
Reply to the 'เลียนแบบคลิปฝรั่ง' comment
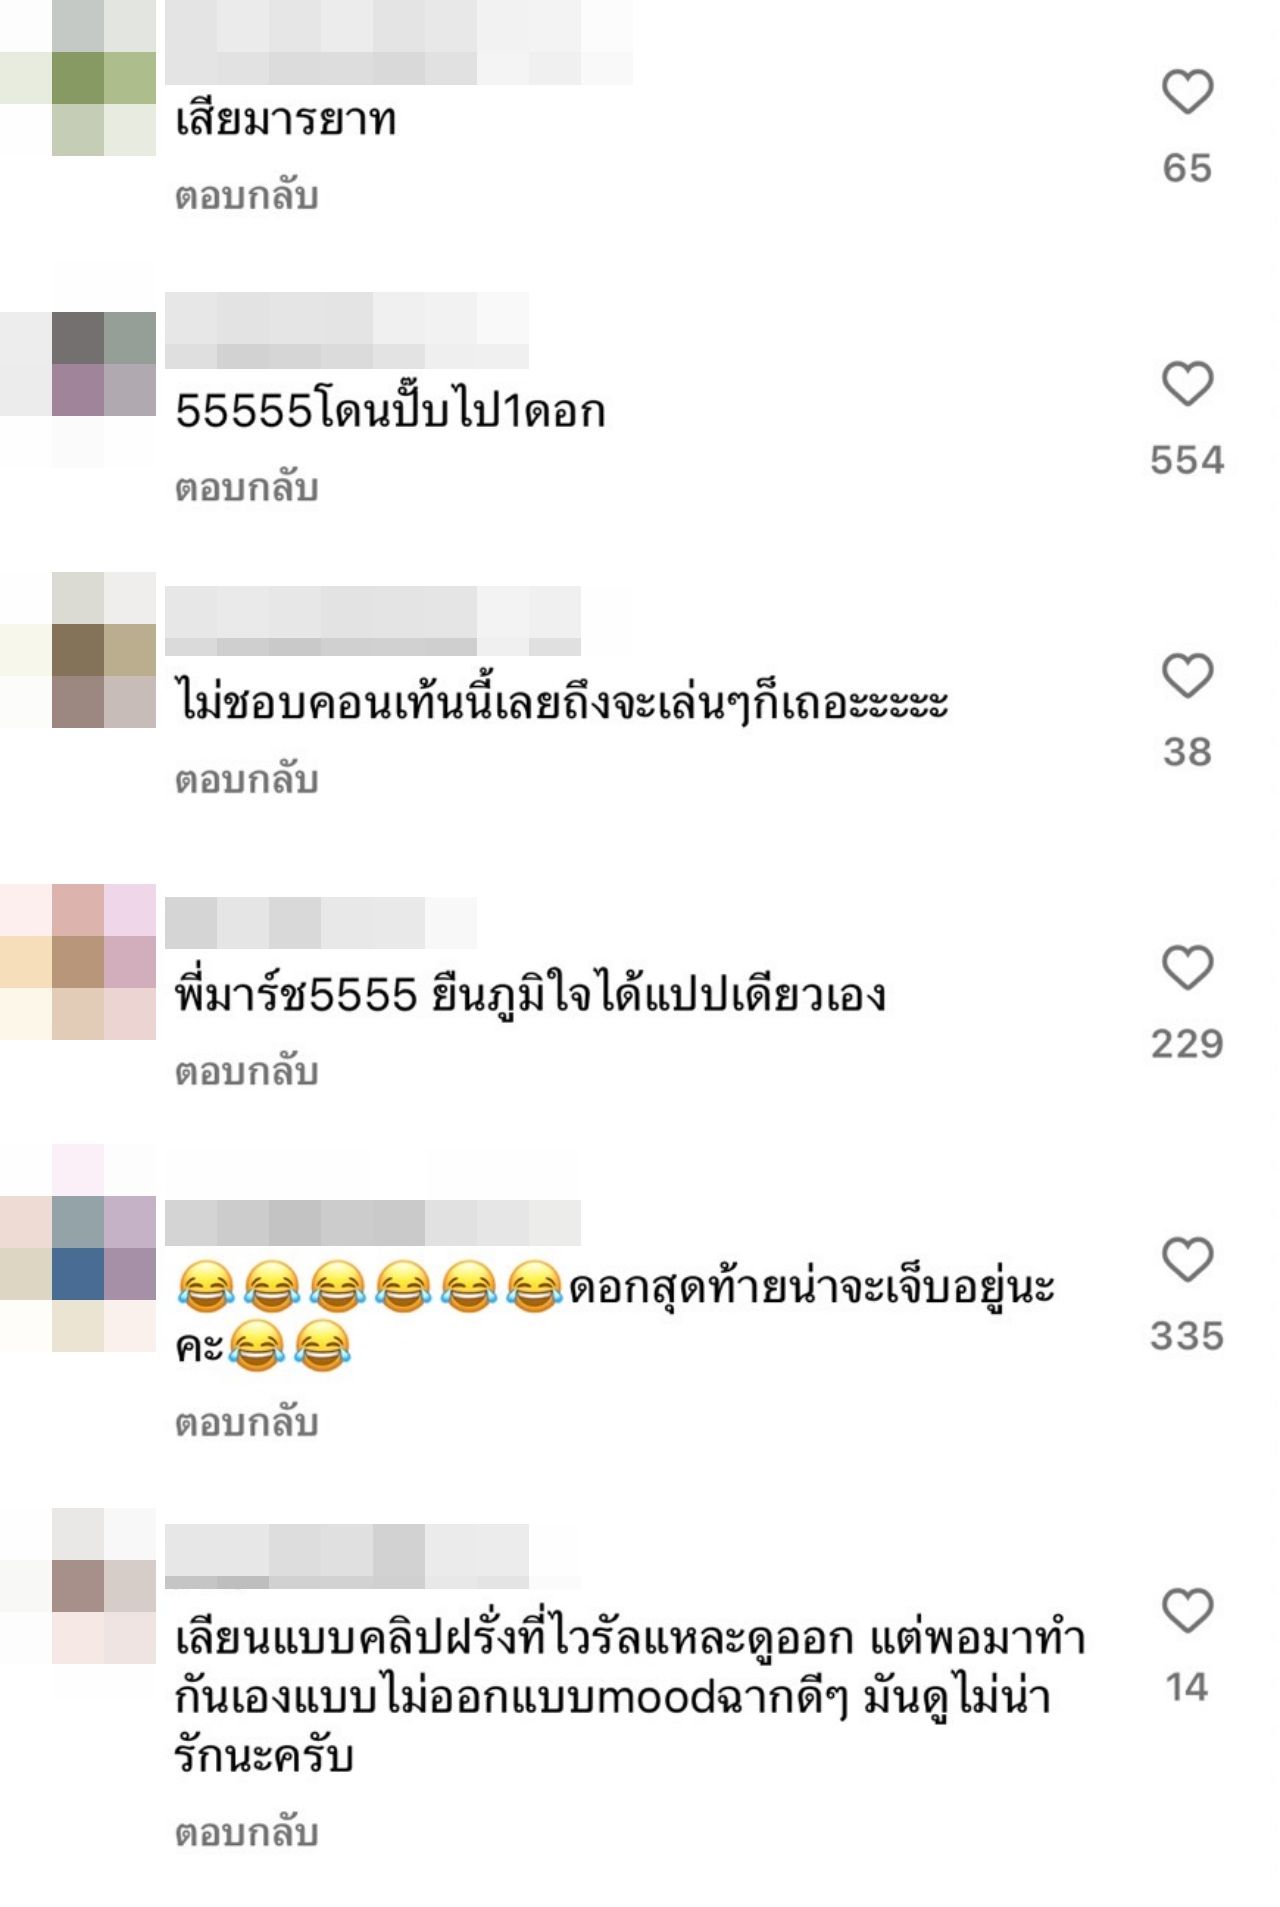point(247,1832)
